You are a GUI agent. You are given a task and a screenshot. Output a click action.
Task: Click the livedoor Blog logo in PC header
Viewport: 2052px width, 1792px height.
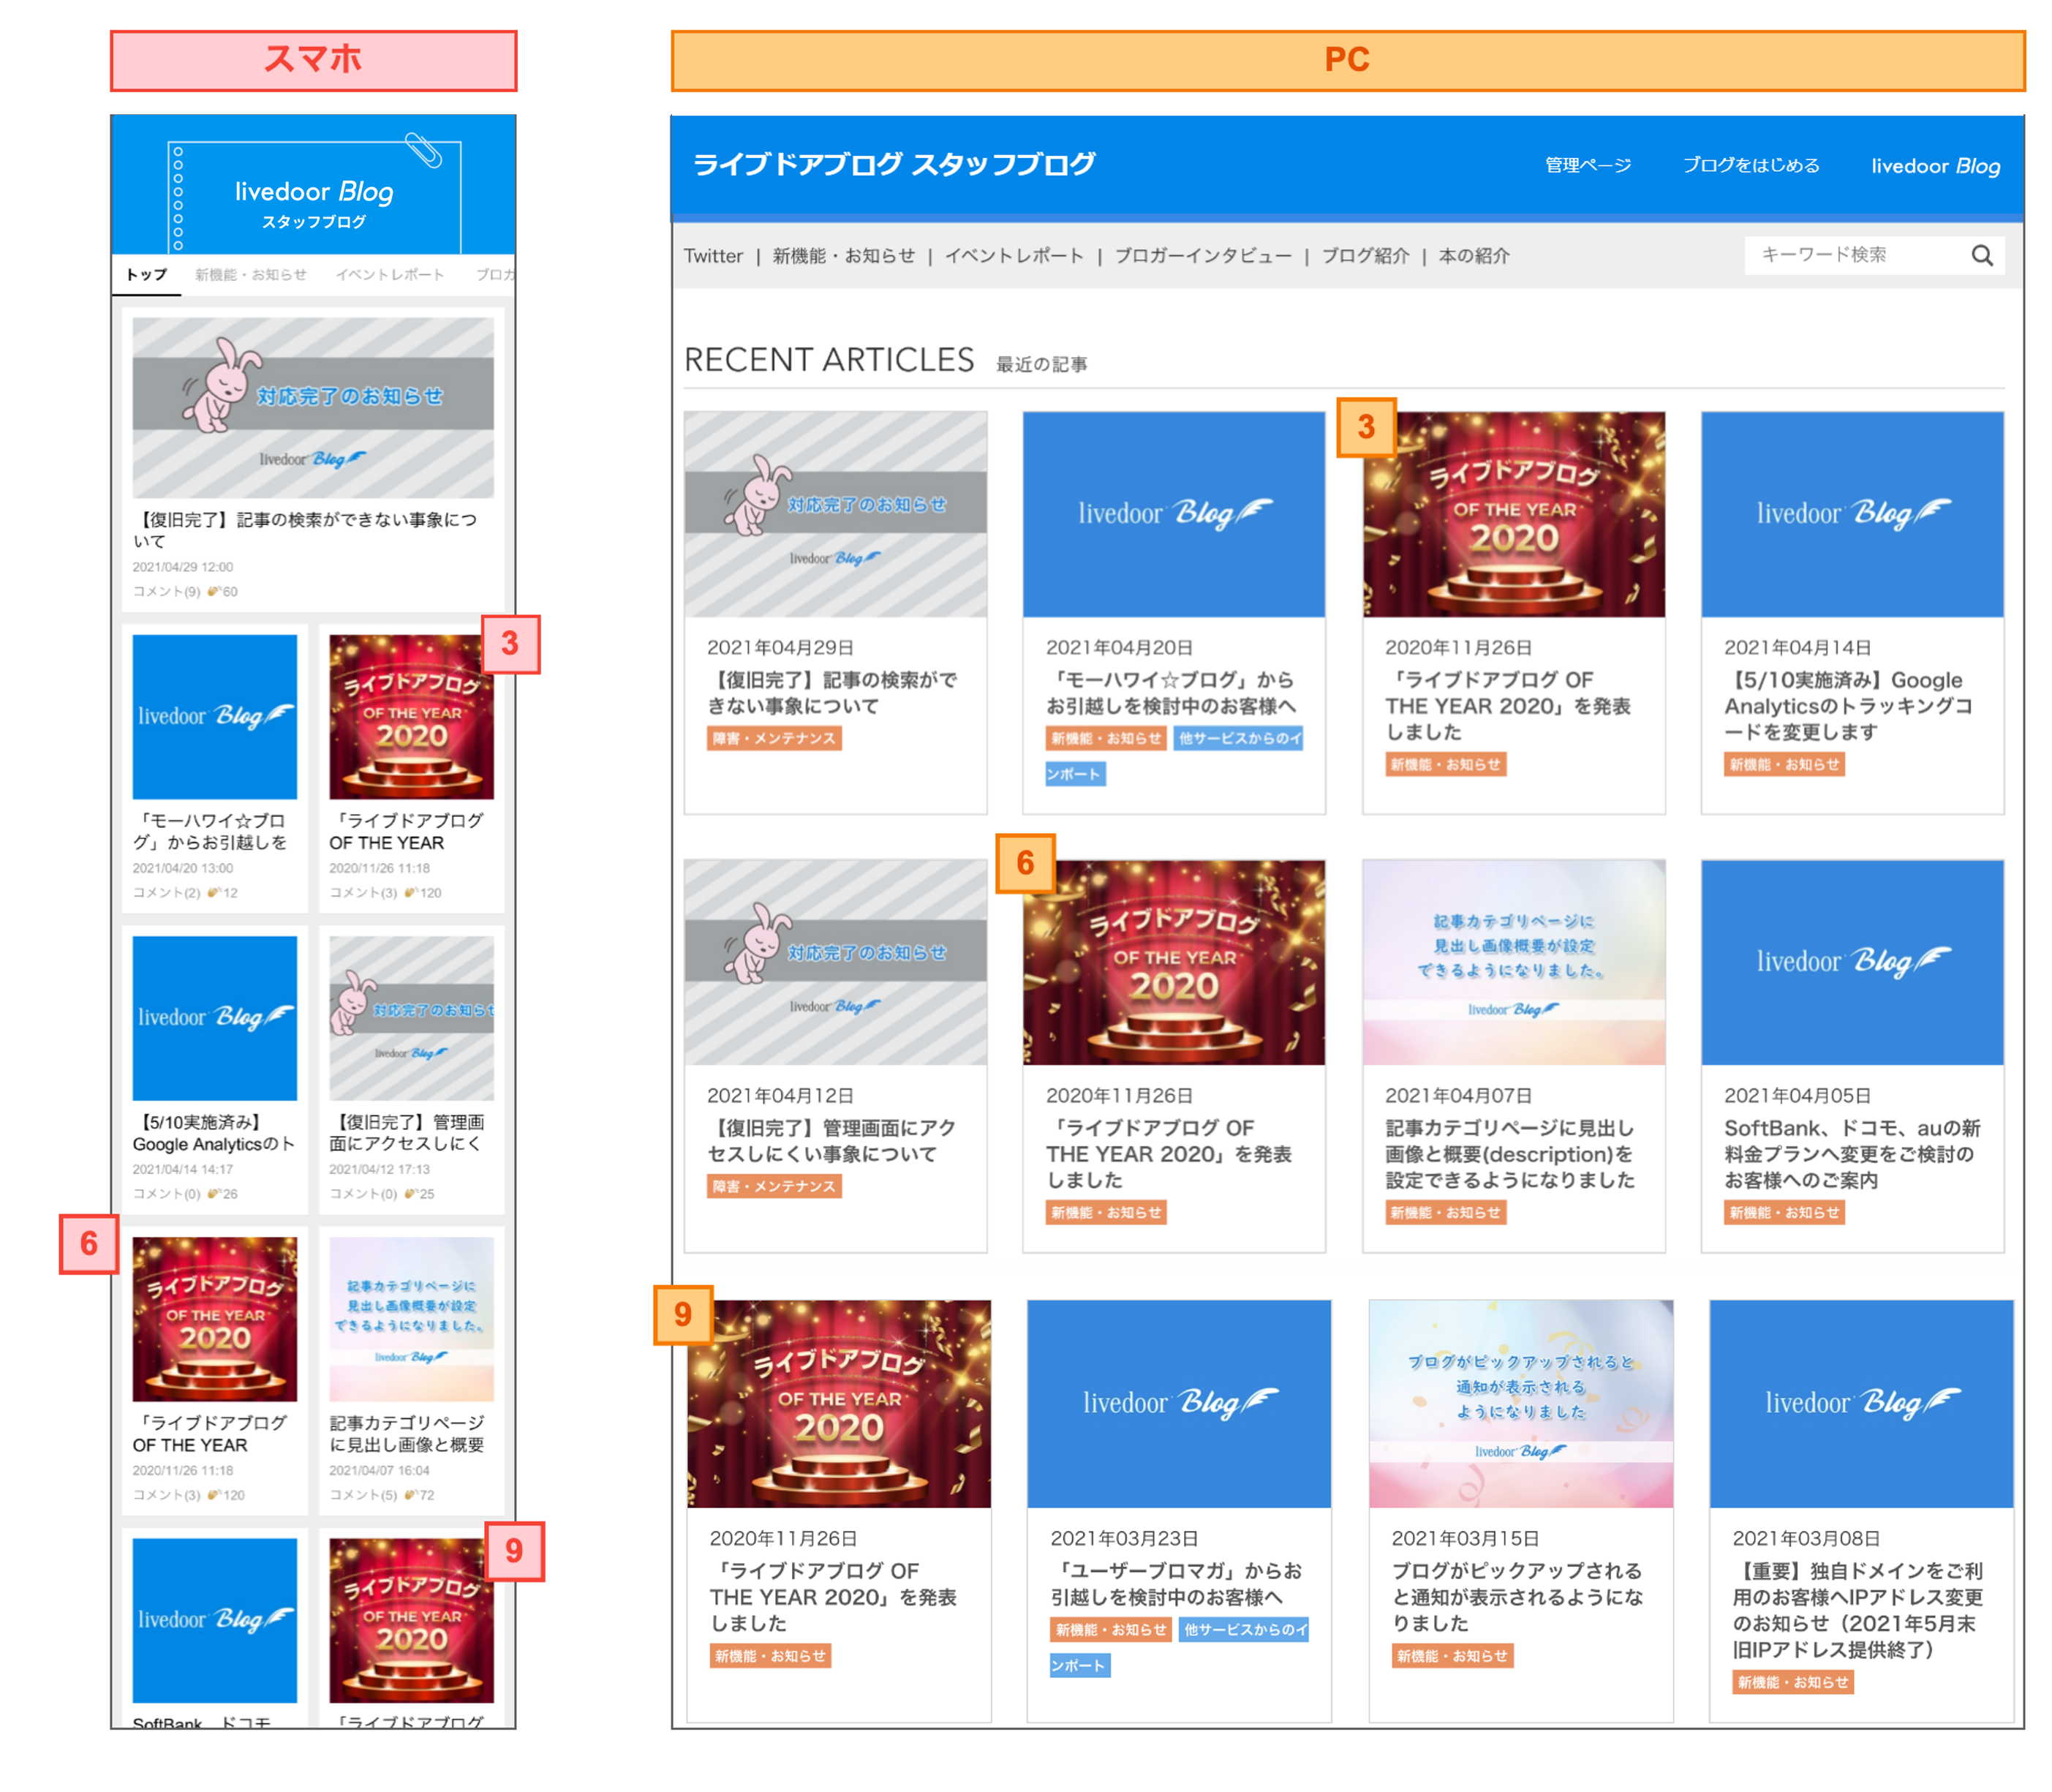(x=1935, y=166)
